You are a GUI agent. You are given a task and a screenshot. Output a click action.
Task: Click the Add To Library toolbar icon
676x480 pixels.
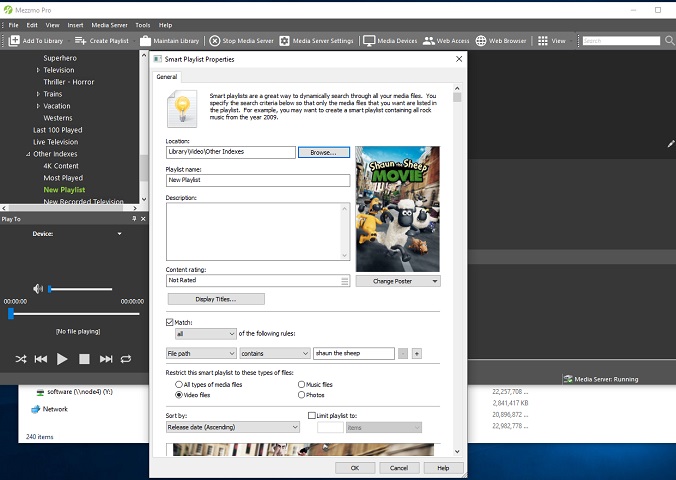click(x=14, y=41)
